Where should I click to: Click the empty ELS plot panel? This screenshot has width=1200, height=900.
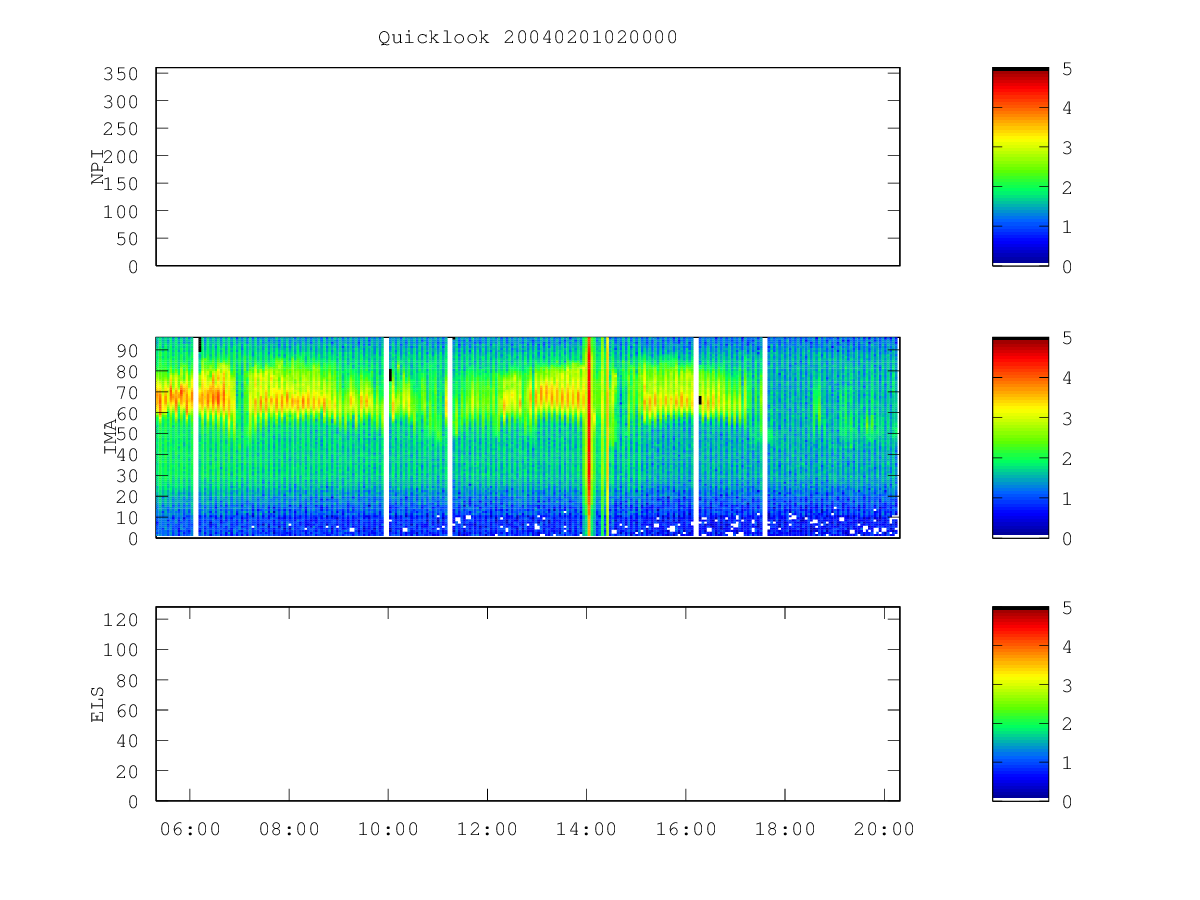[x=528, y=704]
